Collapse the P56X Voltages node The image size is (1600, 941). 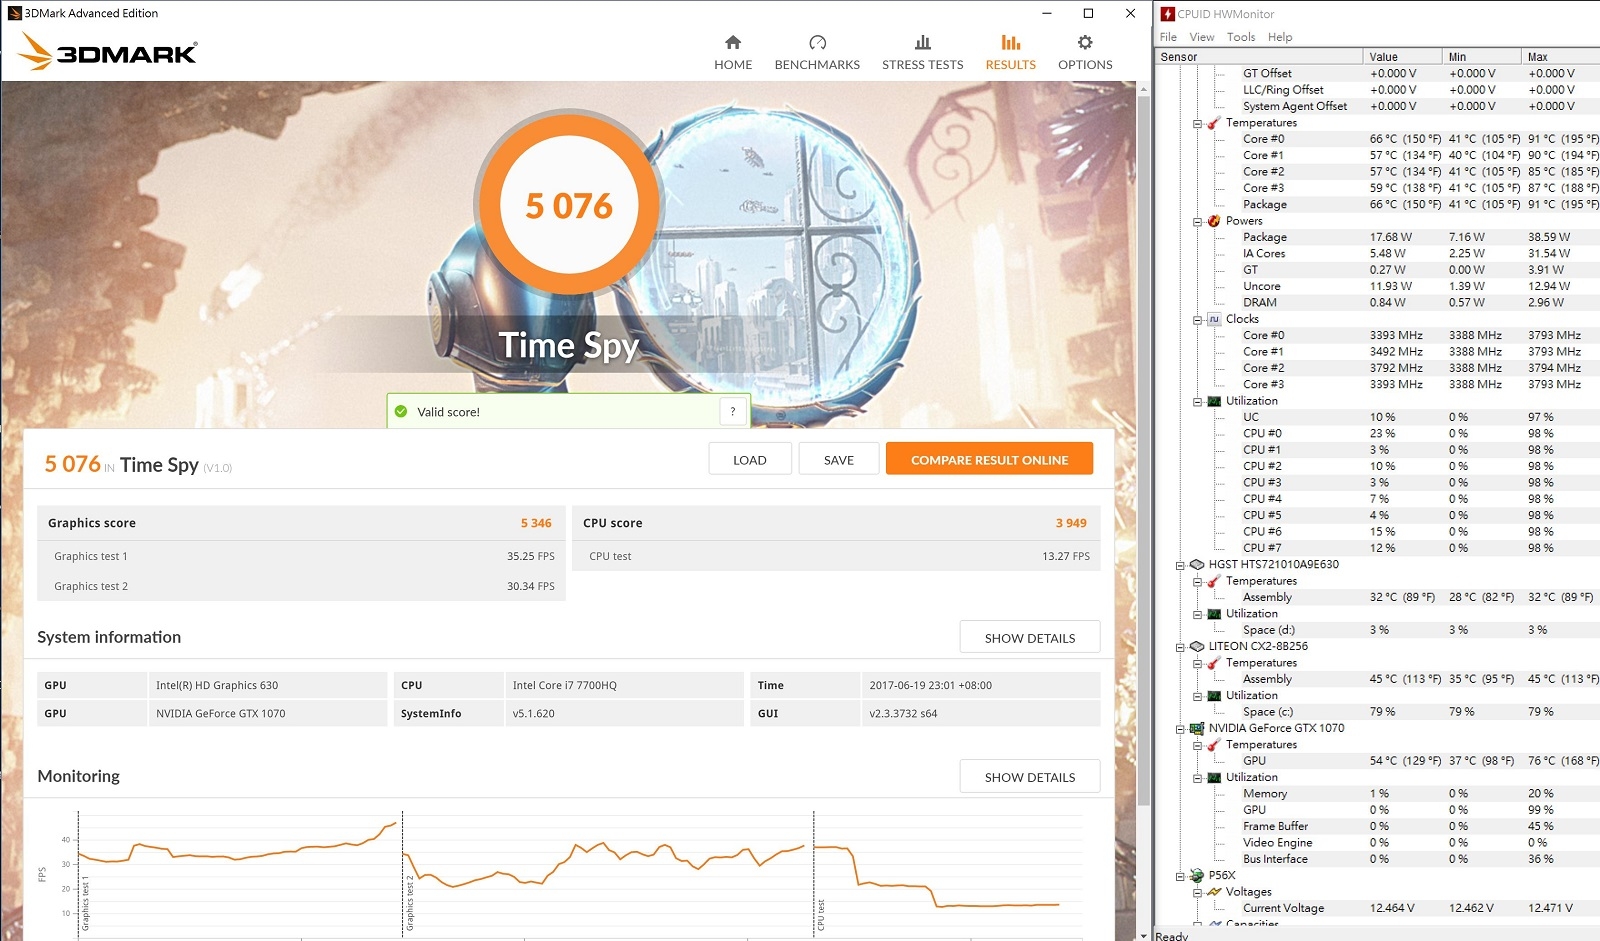tap(1197, 892)
